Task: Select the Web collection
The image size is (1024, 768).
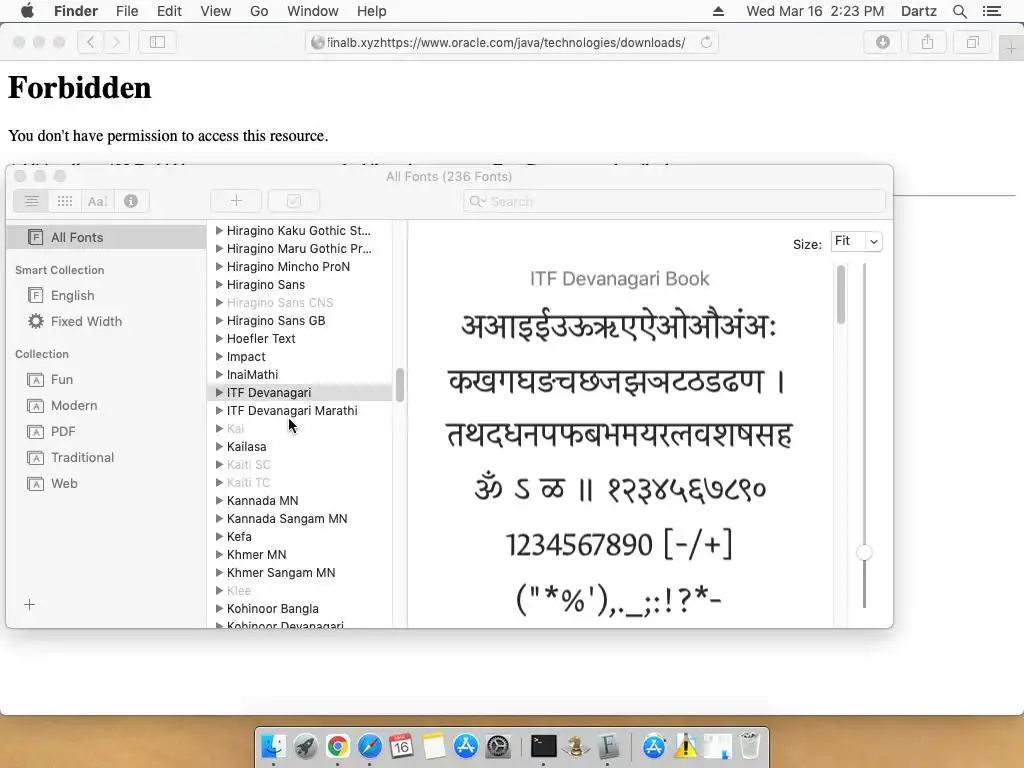Action: [x=106, y=484]
